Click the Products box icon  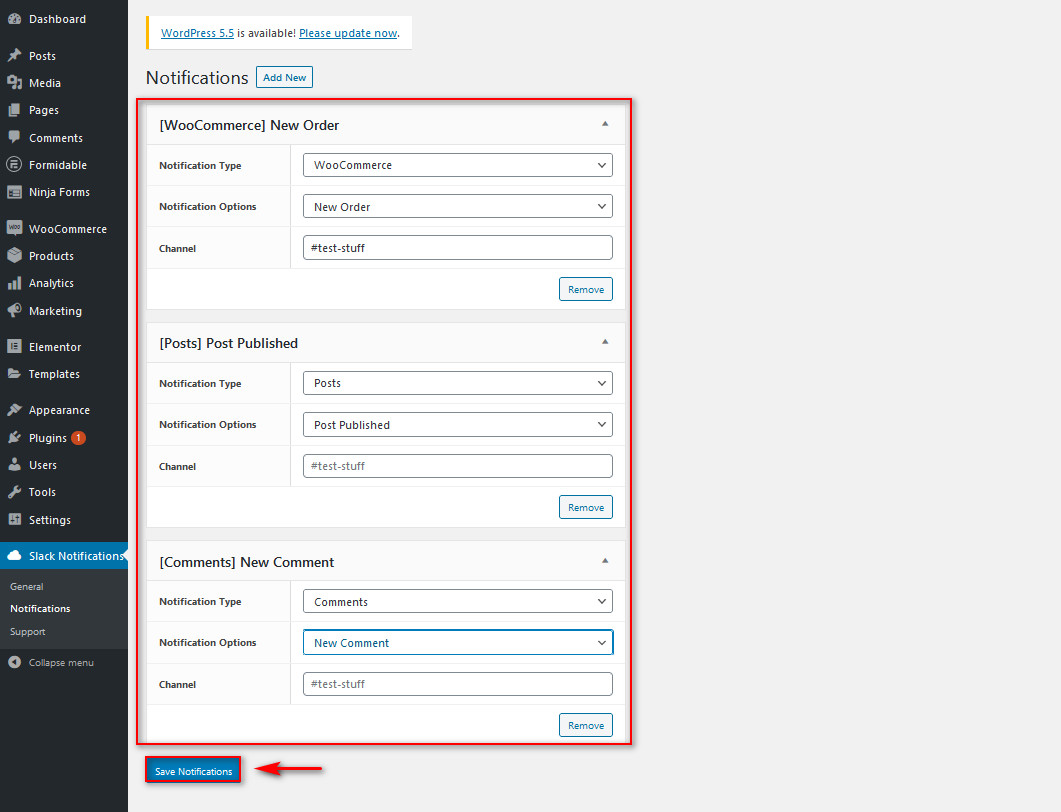pos(14,256)
